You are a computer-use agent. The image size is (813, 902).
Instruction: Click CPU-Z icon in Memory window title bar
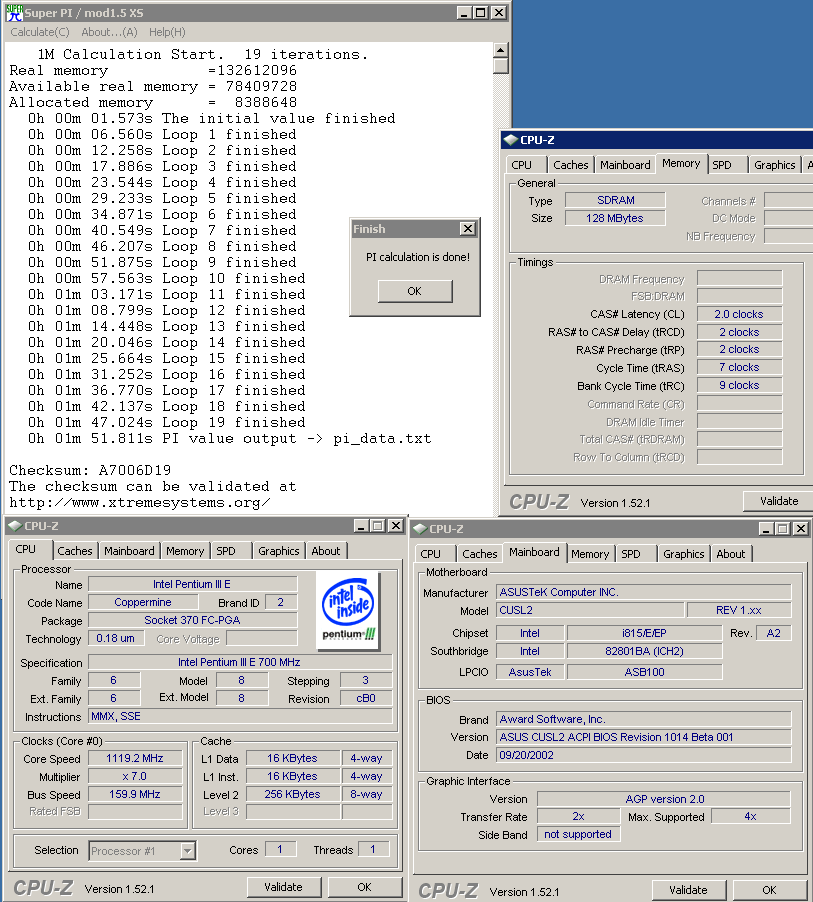coord(510,140)
